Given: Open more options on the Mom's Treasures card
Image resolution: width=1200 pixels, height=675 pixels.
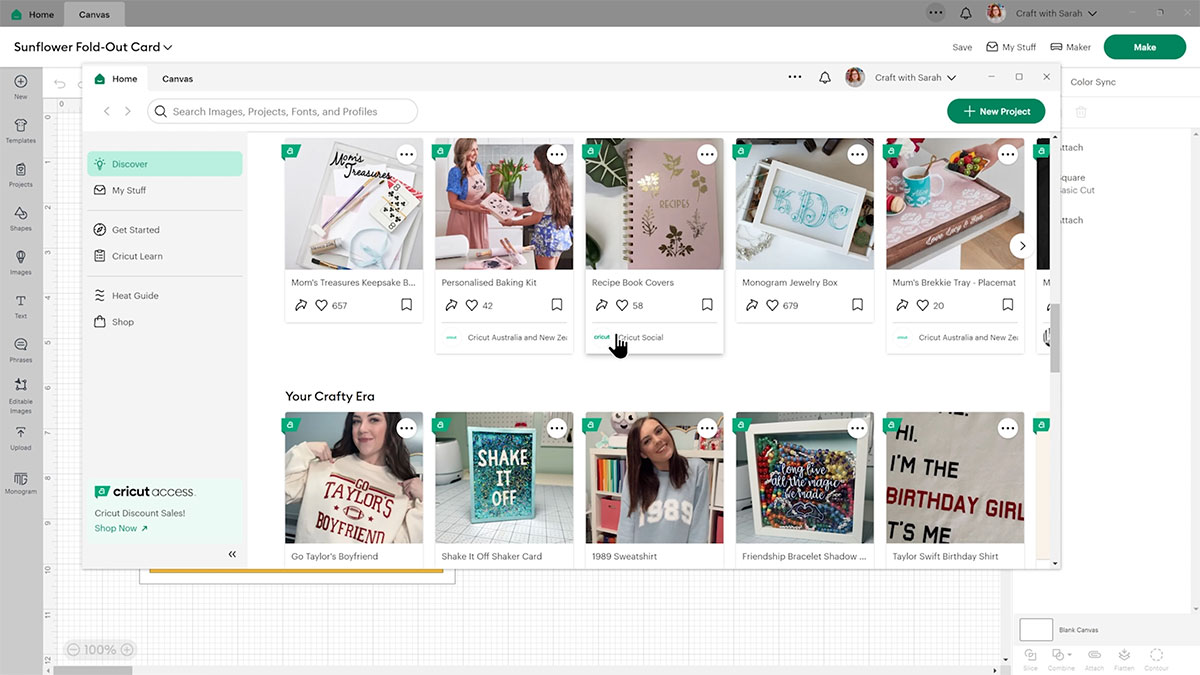Looking at the screenshot, I should tap(407, 154).
